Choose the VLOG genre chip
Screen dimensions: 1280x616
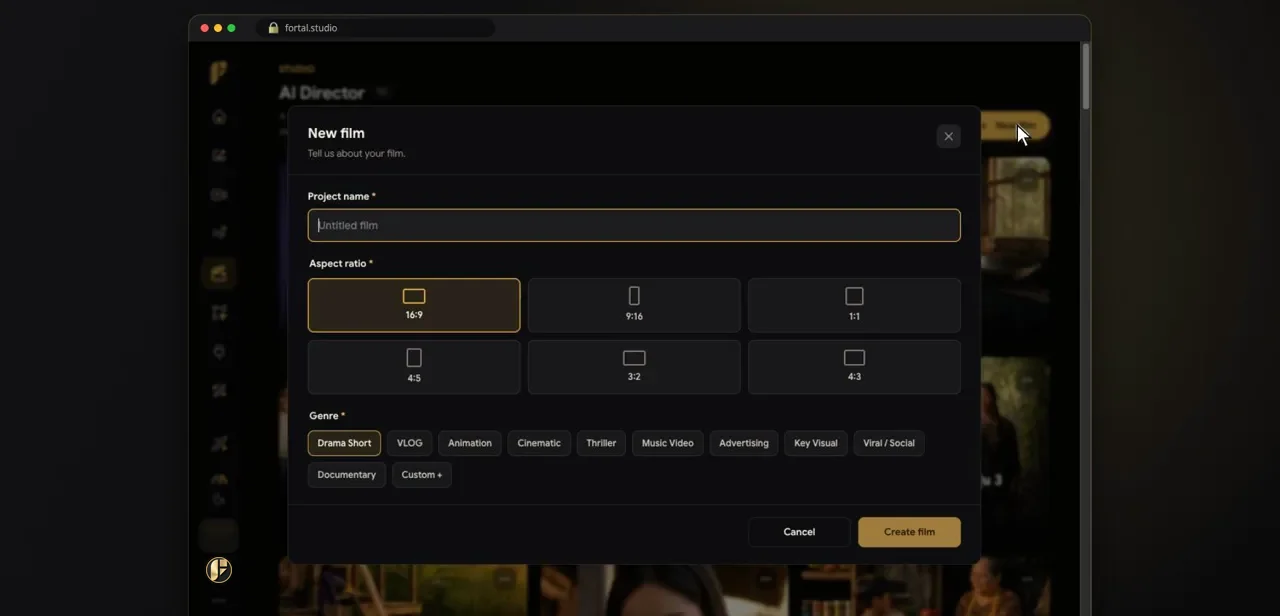point(409,443)
